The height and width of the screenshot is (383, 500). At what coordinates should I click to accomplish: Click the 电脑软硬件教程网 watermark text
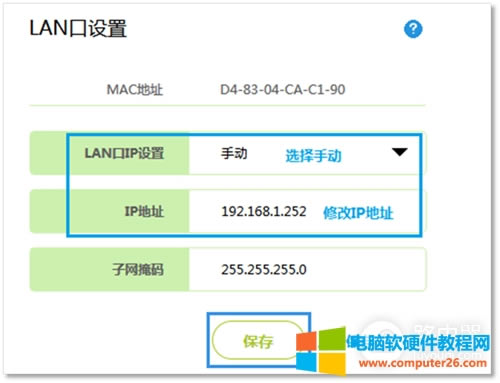click(418, 343)
